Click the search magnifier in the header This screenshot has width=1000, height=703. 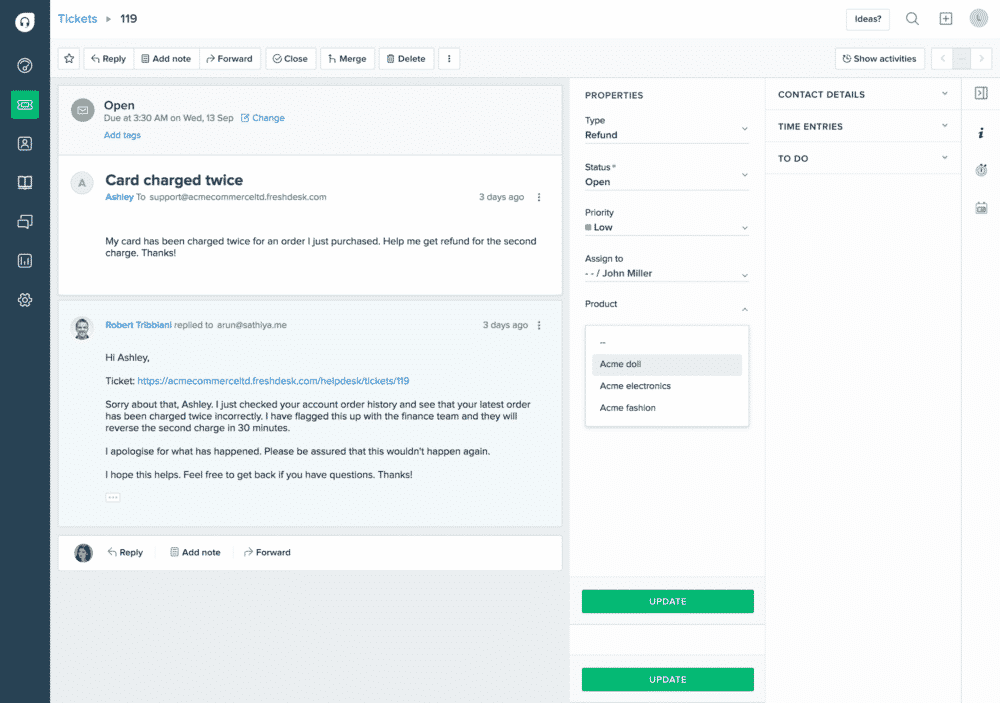[x=912, y=18]
